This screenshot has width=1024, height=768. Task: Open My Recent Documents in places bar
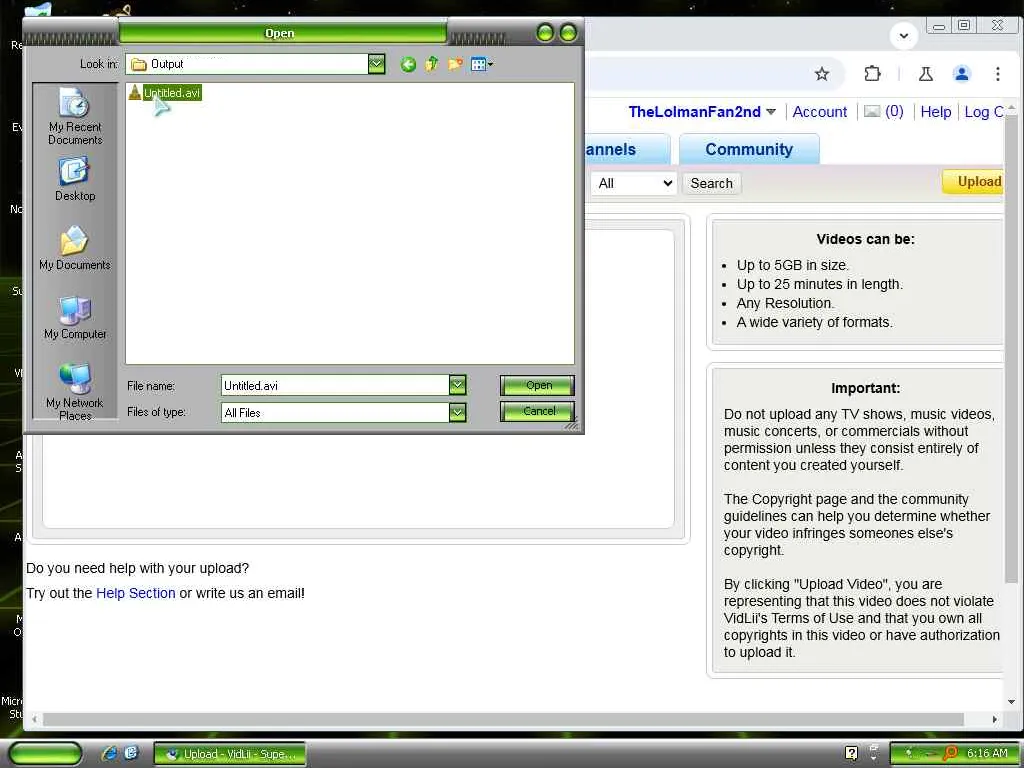coord(75,116)
